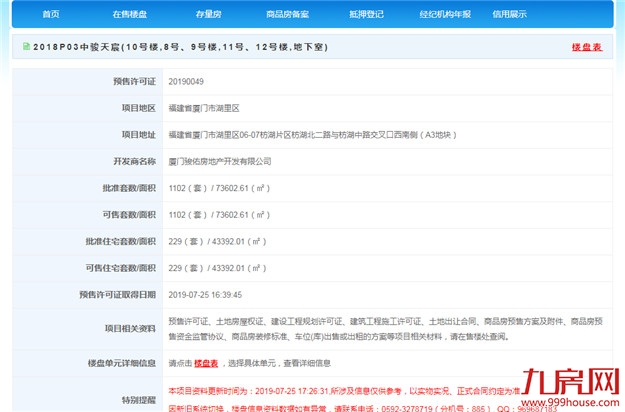Select the 经纪机构年报 menu item
This screenshot has height=412, width=625.
(445, 14)
